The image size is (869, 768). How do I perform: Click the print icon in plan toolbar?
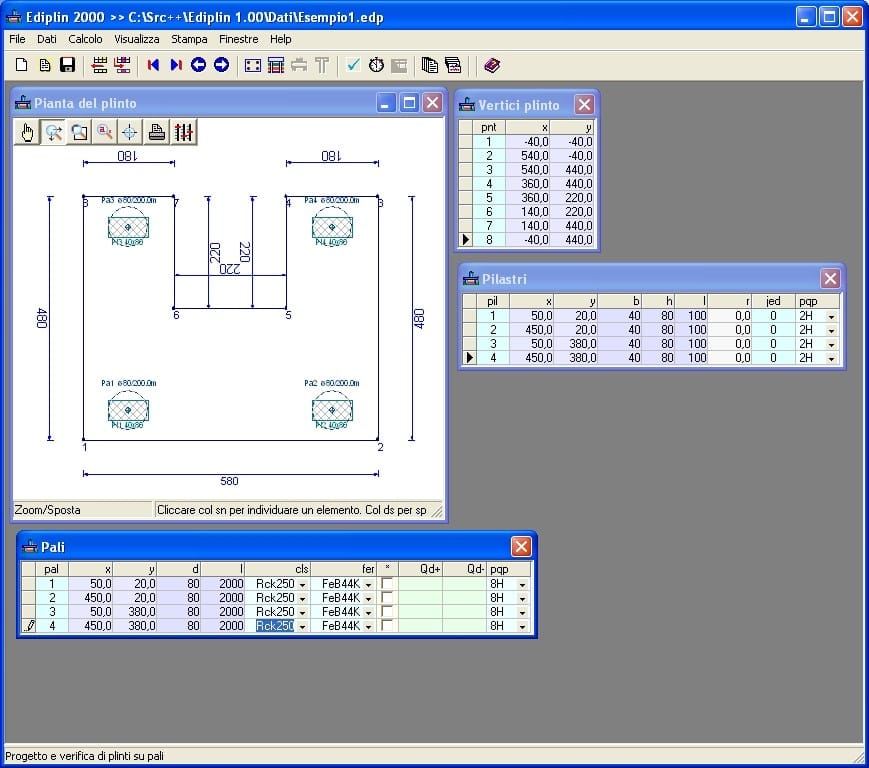click(157, 132)
